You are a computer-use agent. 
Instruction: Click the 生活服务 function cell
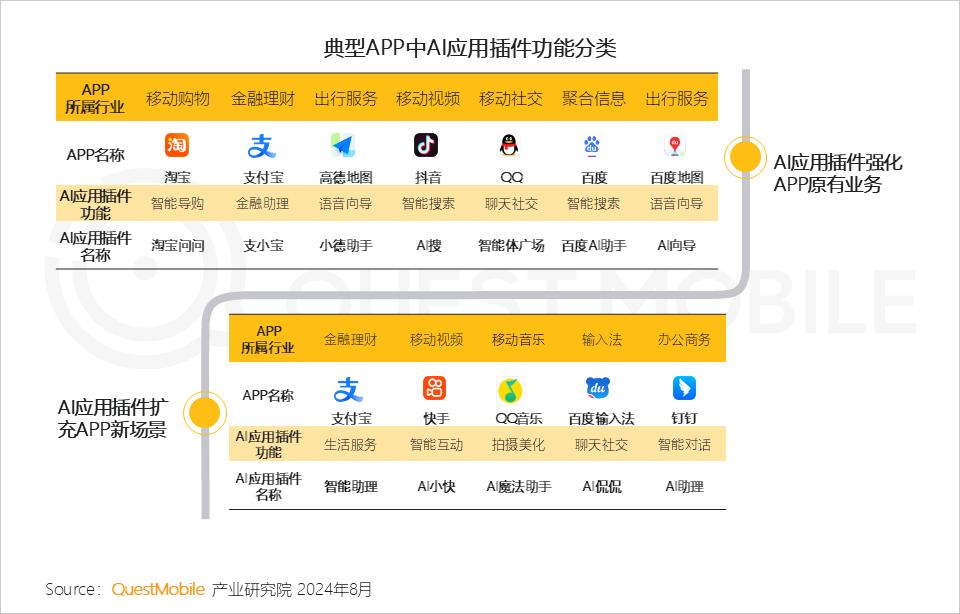(x=350, y=444)
